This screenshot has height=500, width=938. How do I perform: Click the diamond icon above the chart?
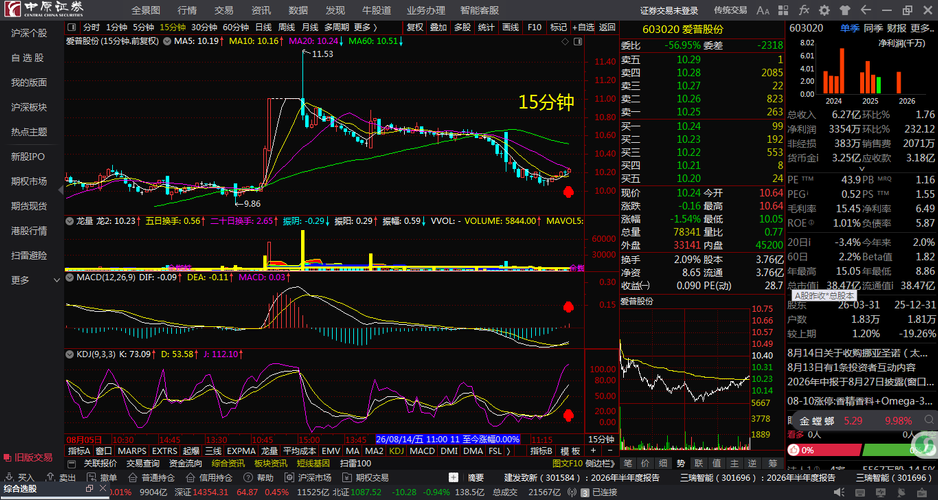[564, 41]
